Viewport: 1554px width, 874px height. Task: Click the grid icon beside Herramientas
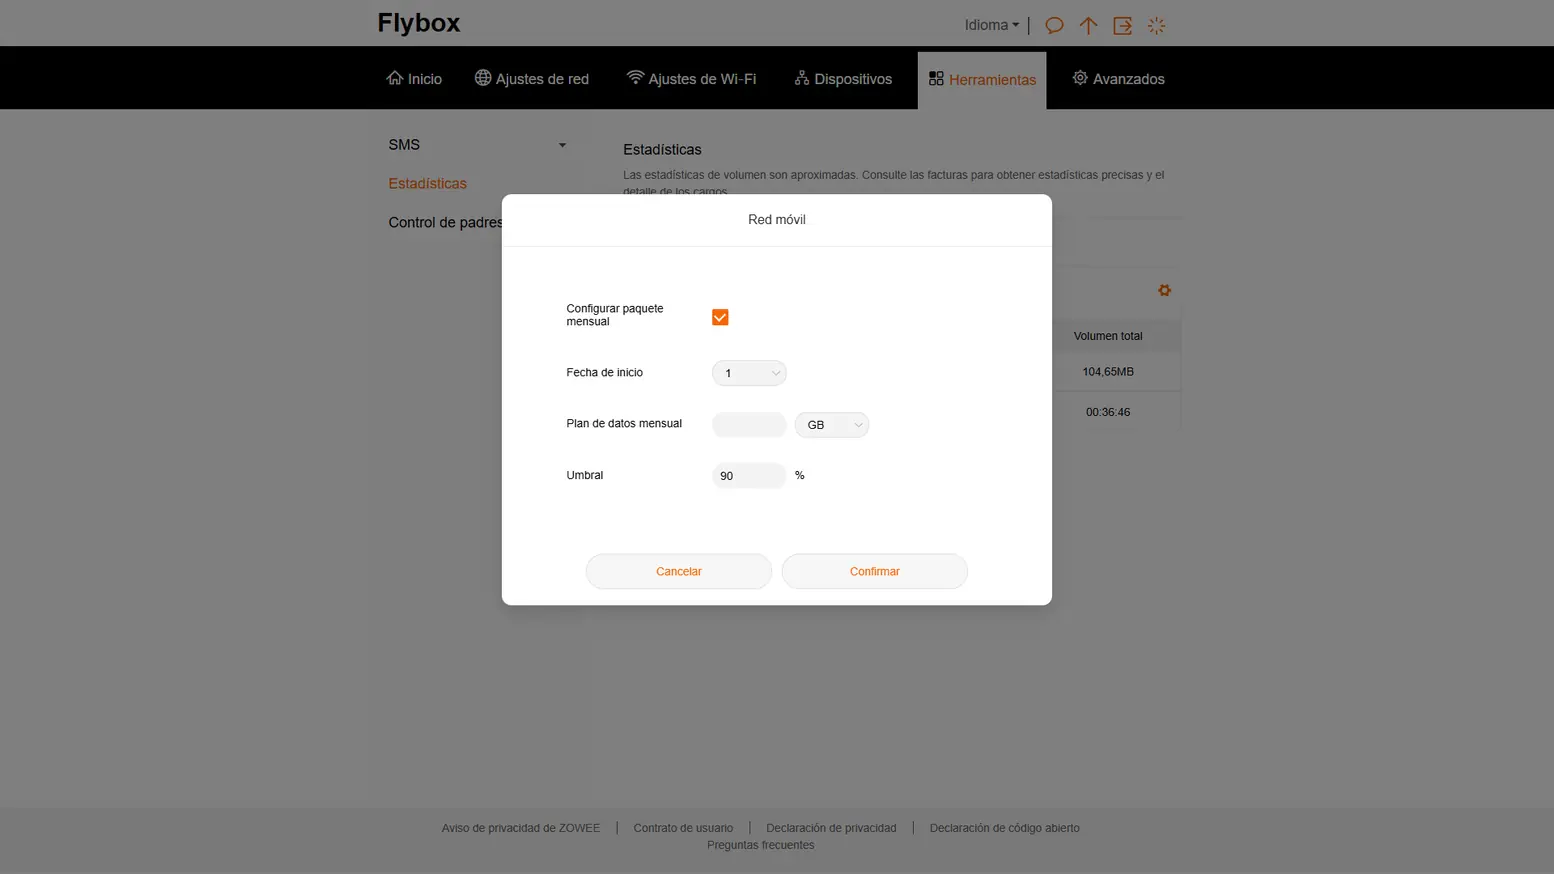click(936, 78)
